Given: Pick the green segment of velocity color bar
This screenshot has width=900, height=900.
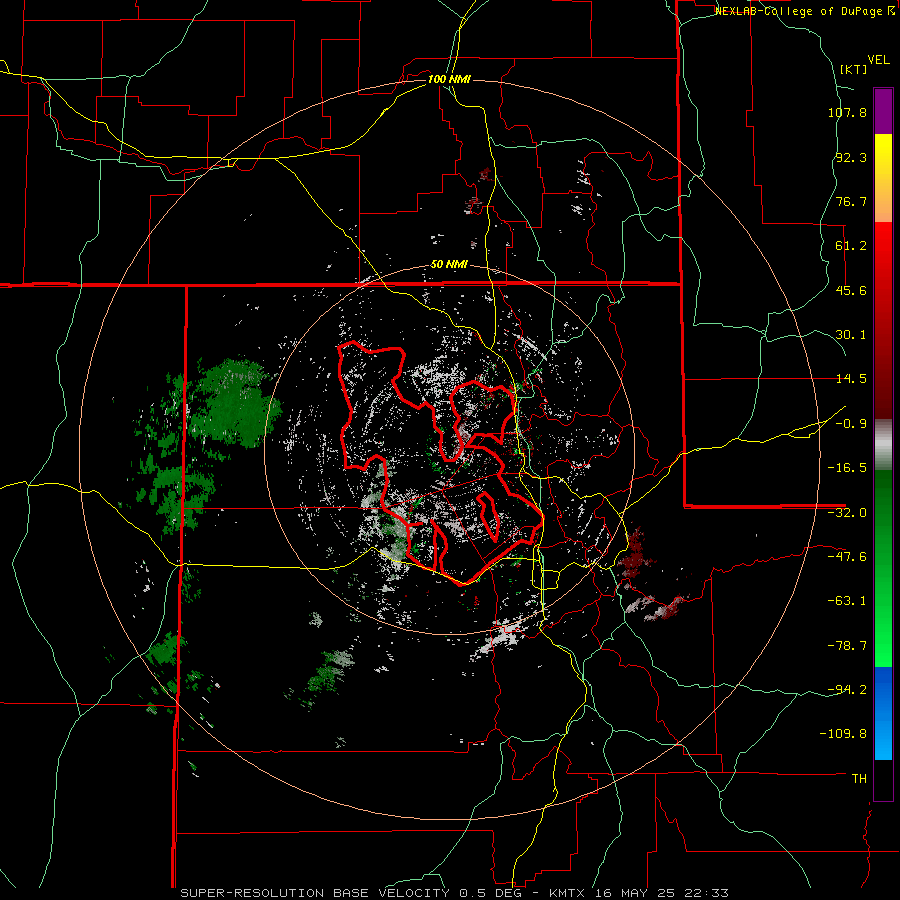Looking at the screenshot, I should click(883, 568).
